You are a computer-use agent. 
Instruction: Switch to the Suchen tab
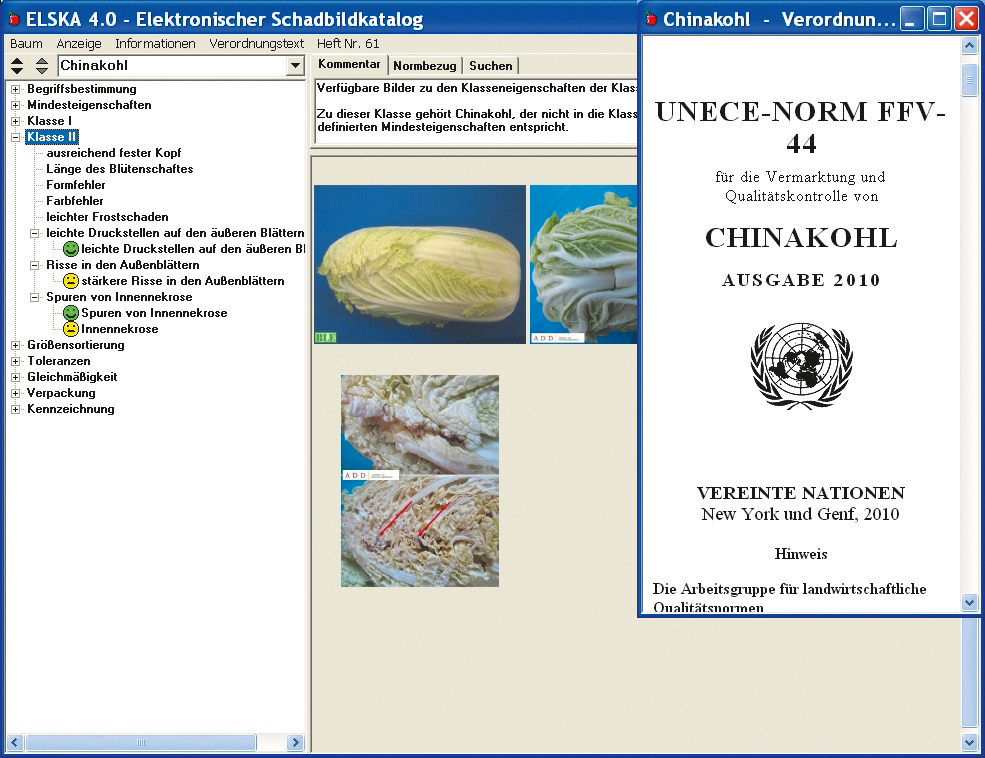coord(491,65)
